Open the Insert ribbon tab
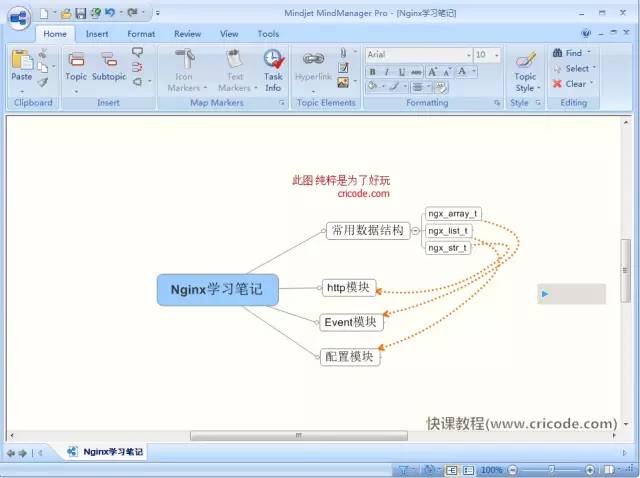 point(97,34)
